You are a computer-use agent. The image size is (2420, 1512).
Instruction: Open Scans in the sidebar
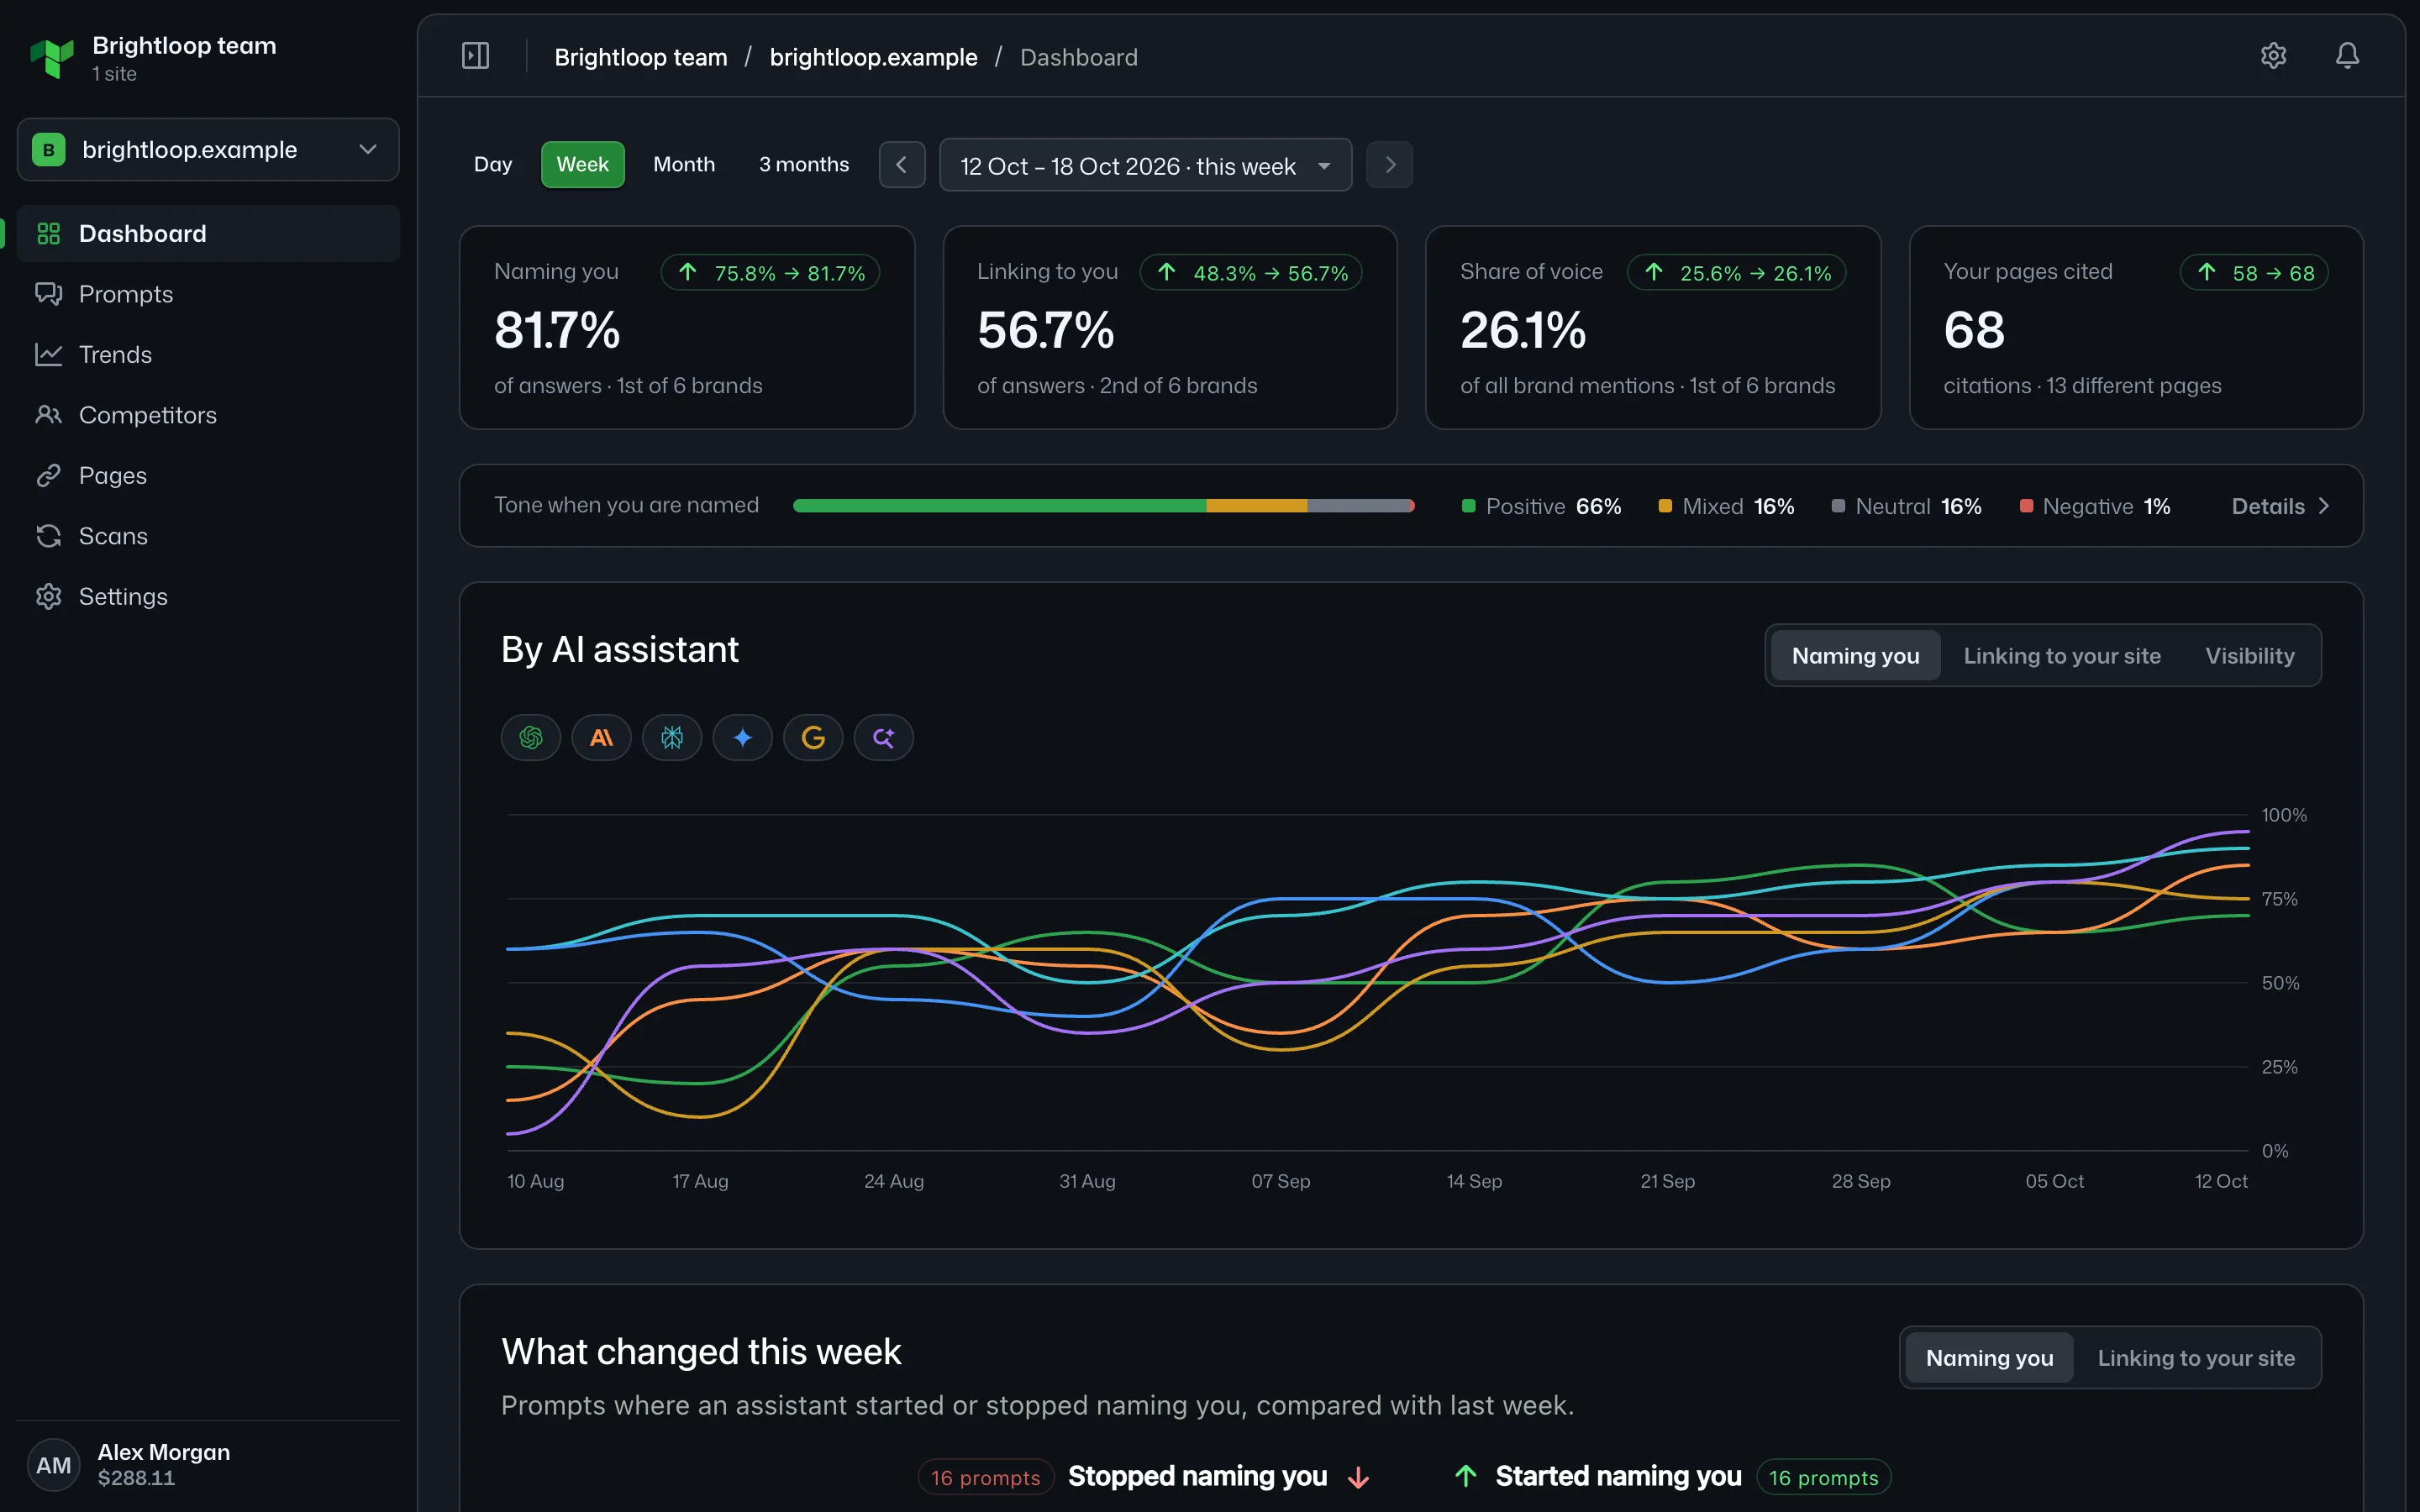(x=208, y=536)
